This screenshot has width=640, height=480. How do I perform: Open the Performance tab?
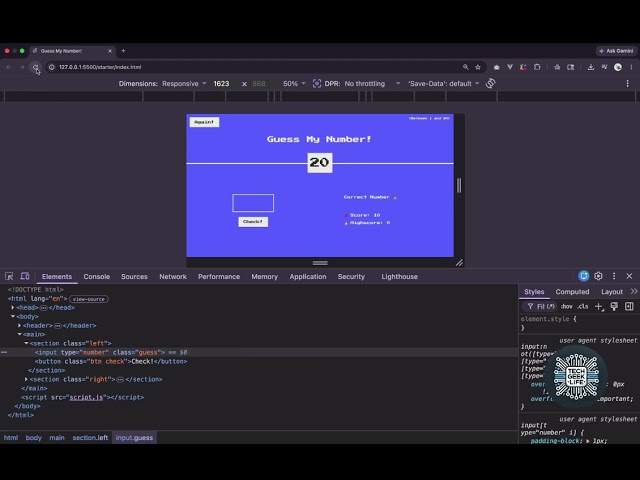[x=219, y=277]
